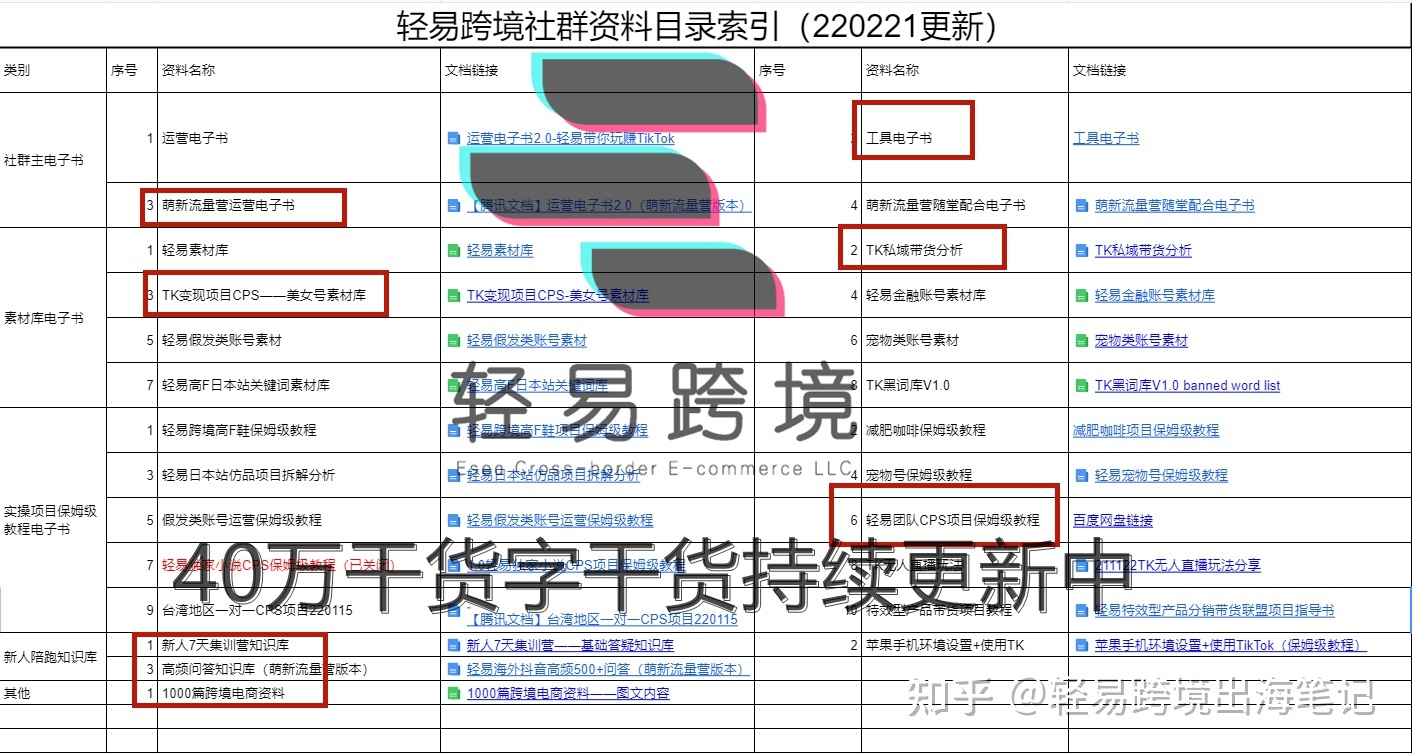Screen dimensions: 1412x754
Task: Click the blue document icon beside TK私域带货分析
Action: pyautogui.click(x=1082, y=251)
